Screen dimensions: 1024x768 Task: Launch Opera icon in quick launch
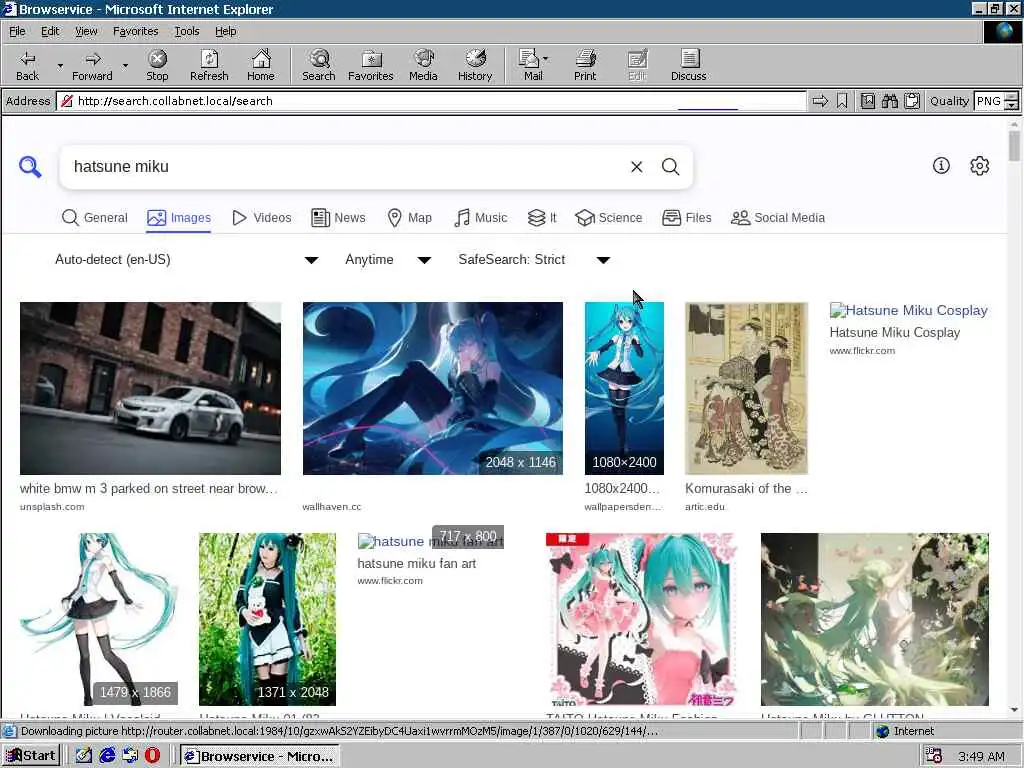[x=152, y=756]
